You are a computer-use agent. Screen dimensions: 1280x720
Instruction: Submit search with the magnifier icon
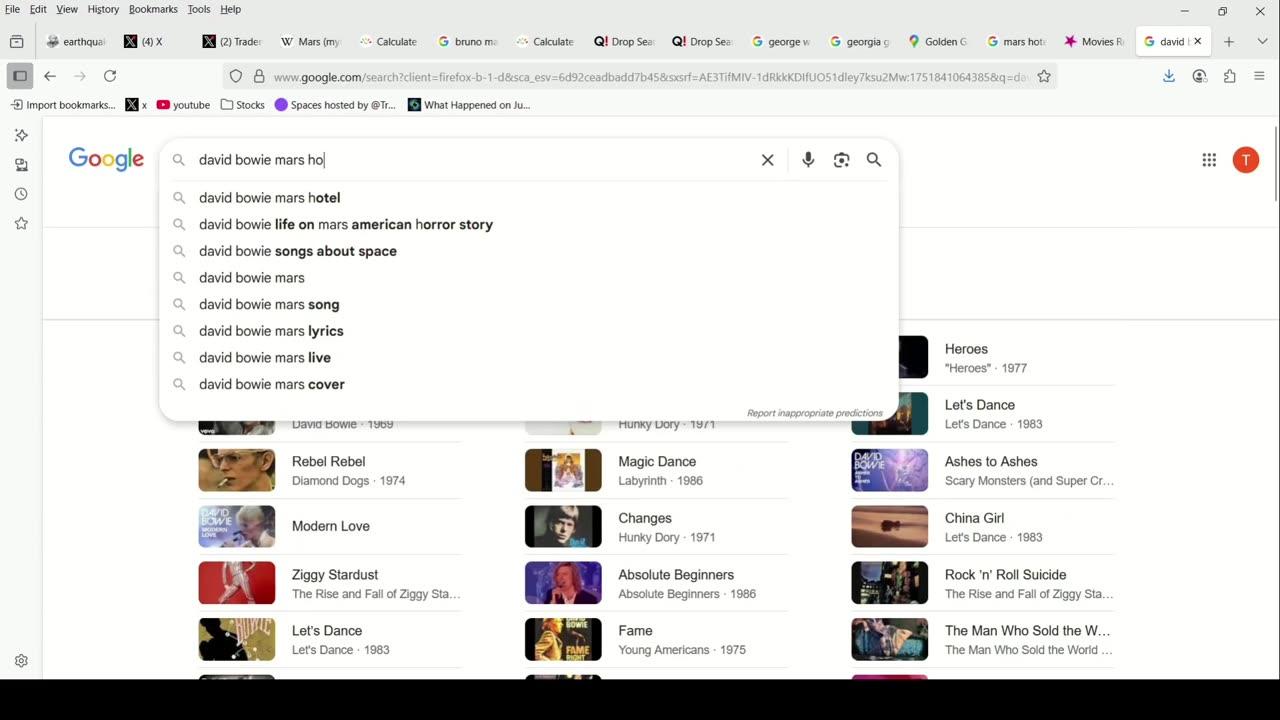tap(874, 160)
